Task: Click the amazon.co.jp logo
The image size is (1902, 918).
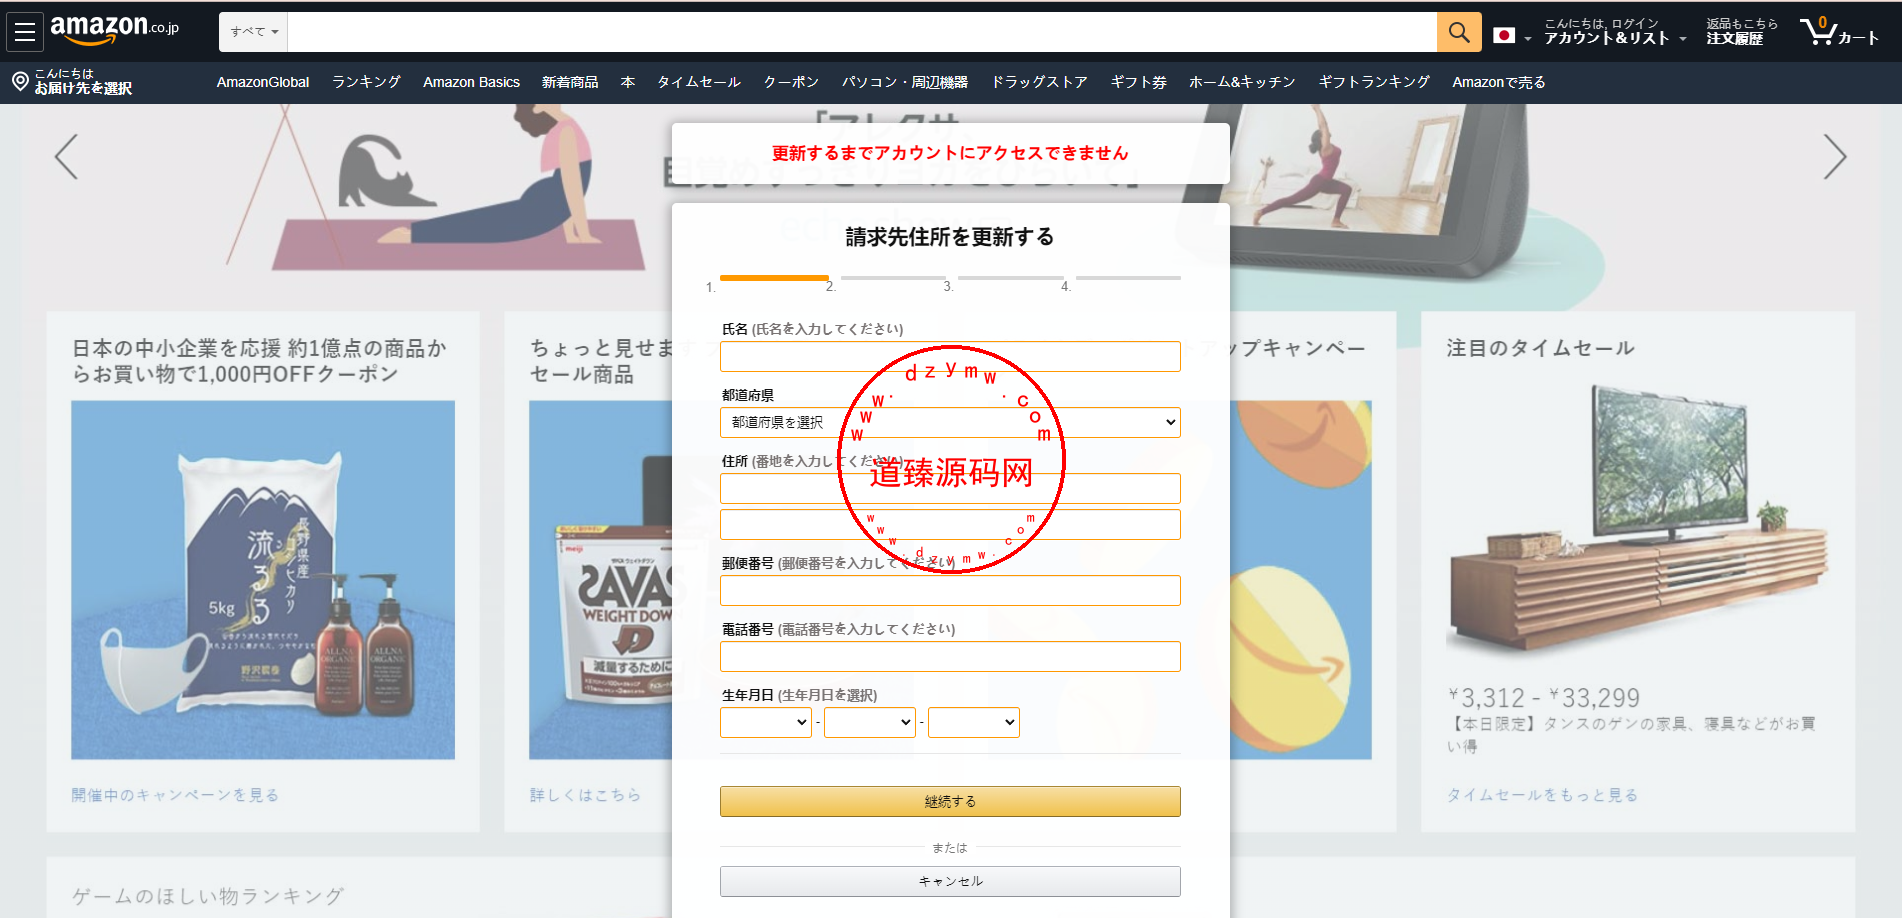Action: (114, 29)
